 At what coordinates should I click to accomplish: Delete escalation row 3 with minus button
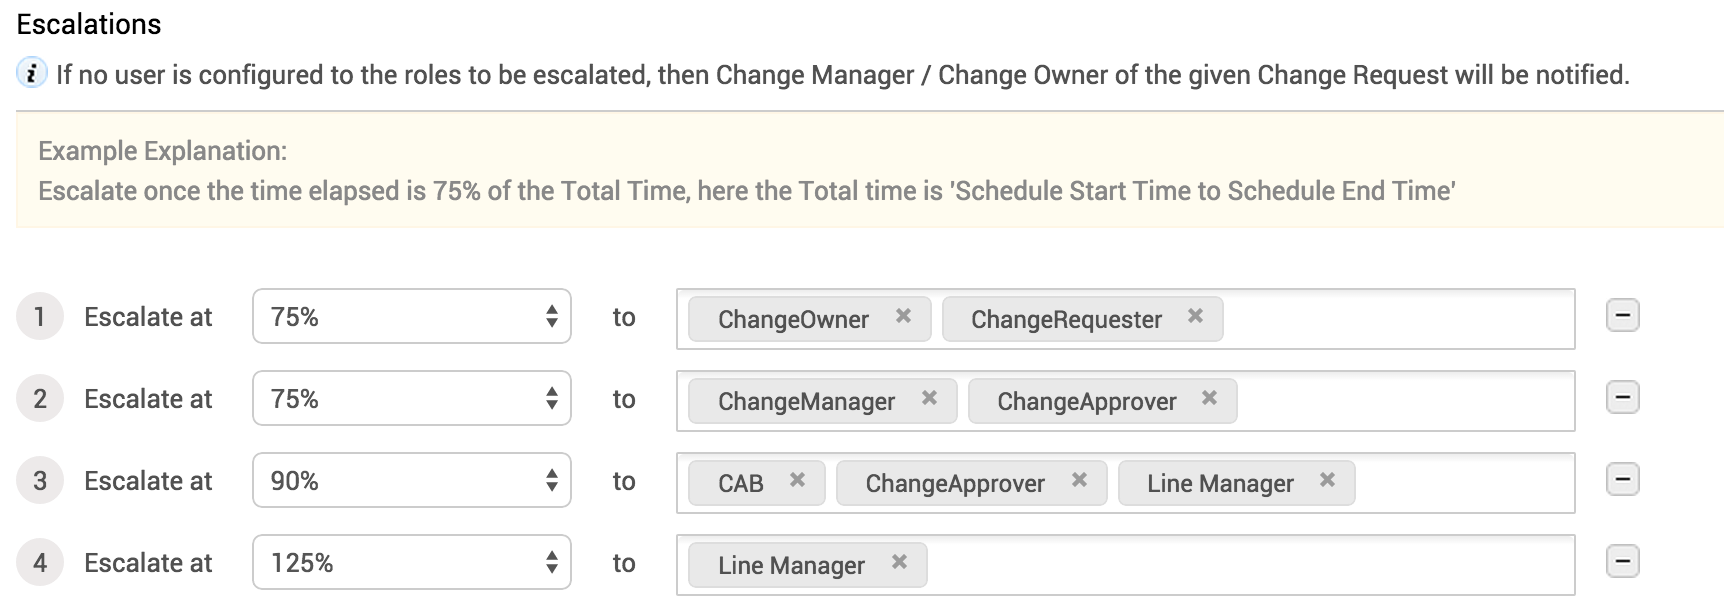click(1621, 480)
